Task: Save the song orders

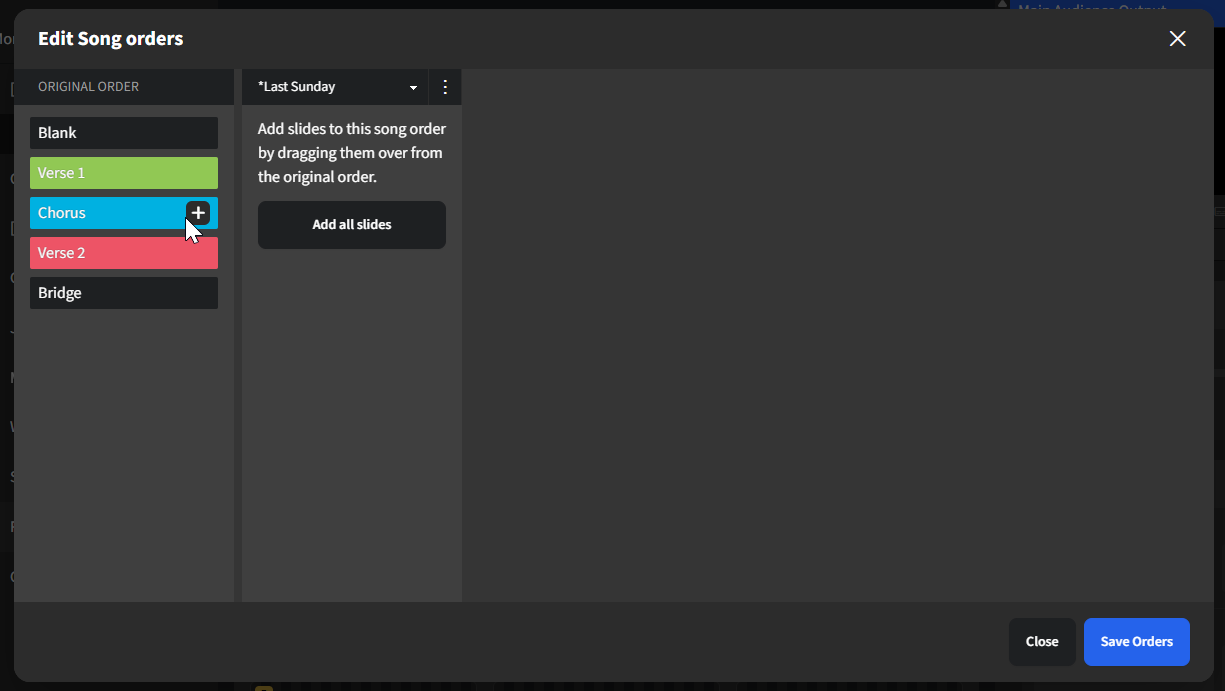Action: click(1136, 641)
